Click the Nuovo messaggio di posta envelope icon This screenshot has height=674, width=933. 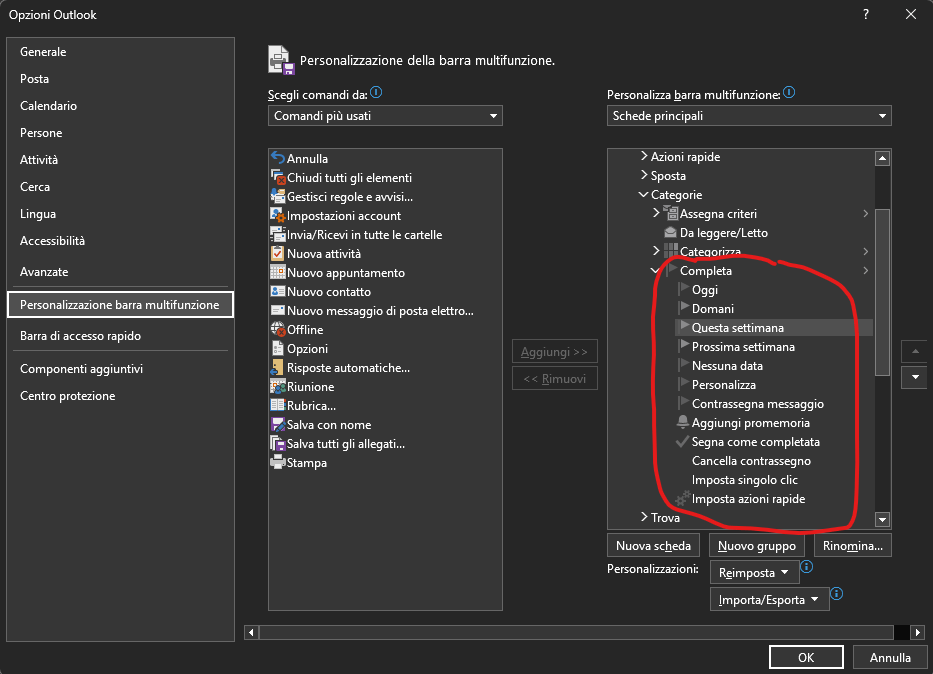pos(278,311)
